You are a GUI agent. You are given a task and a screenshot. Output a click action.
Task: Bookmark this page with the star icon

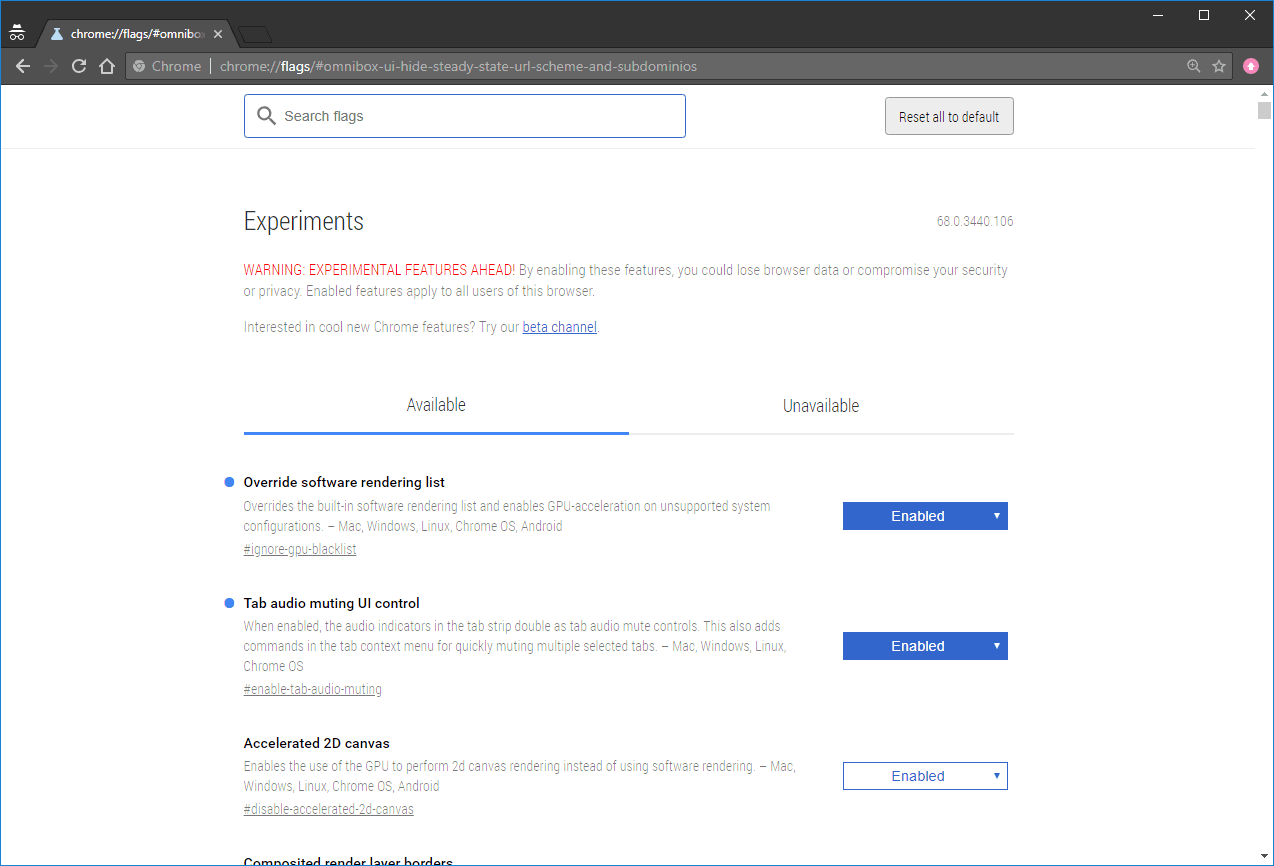point(1219,67)
